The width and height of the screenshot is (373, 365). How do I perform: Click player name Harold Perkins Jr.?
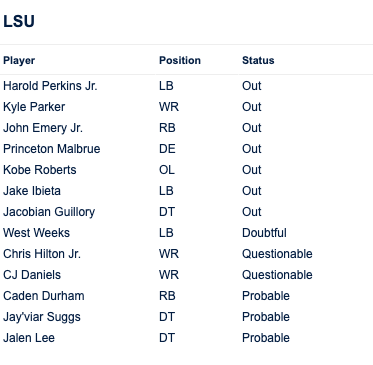pyautogui.click(x=50, y=86)
